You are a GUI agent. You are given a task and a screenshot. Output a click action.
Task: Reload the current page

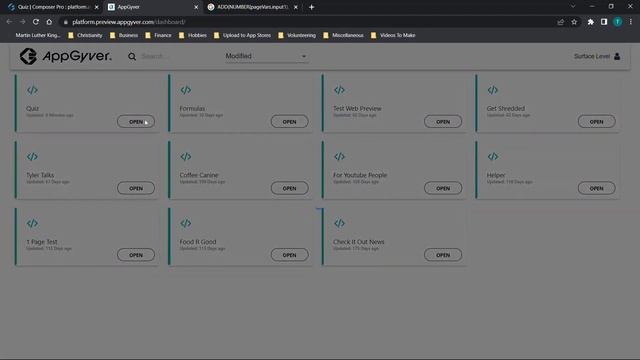(36, 22)
